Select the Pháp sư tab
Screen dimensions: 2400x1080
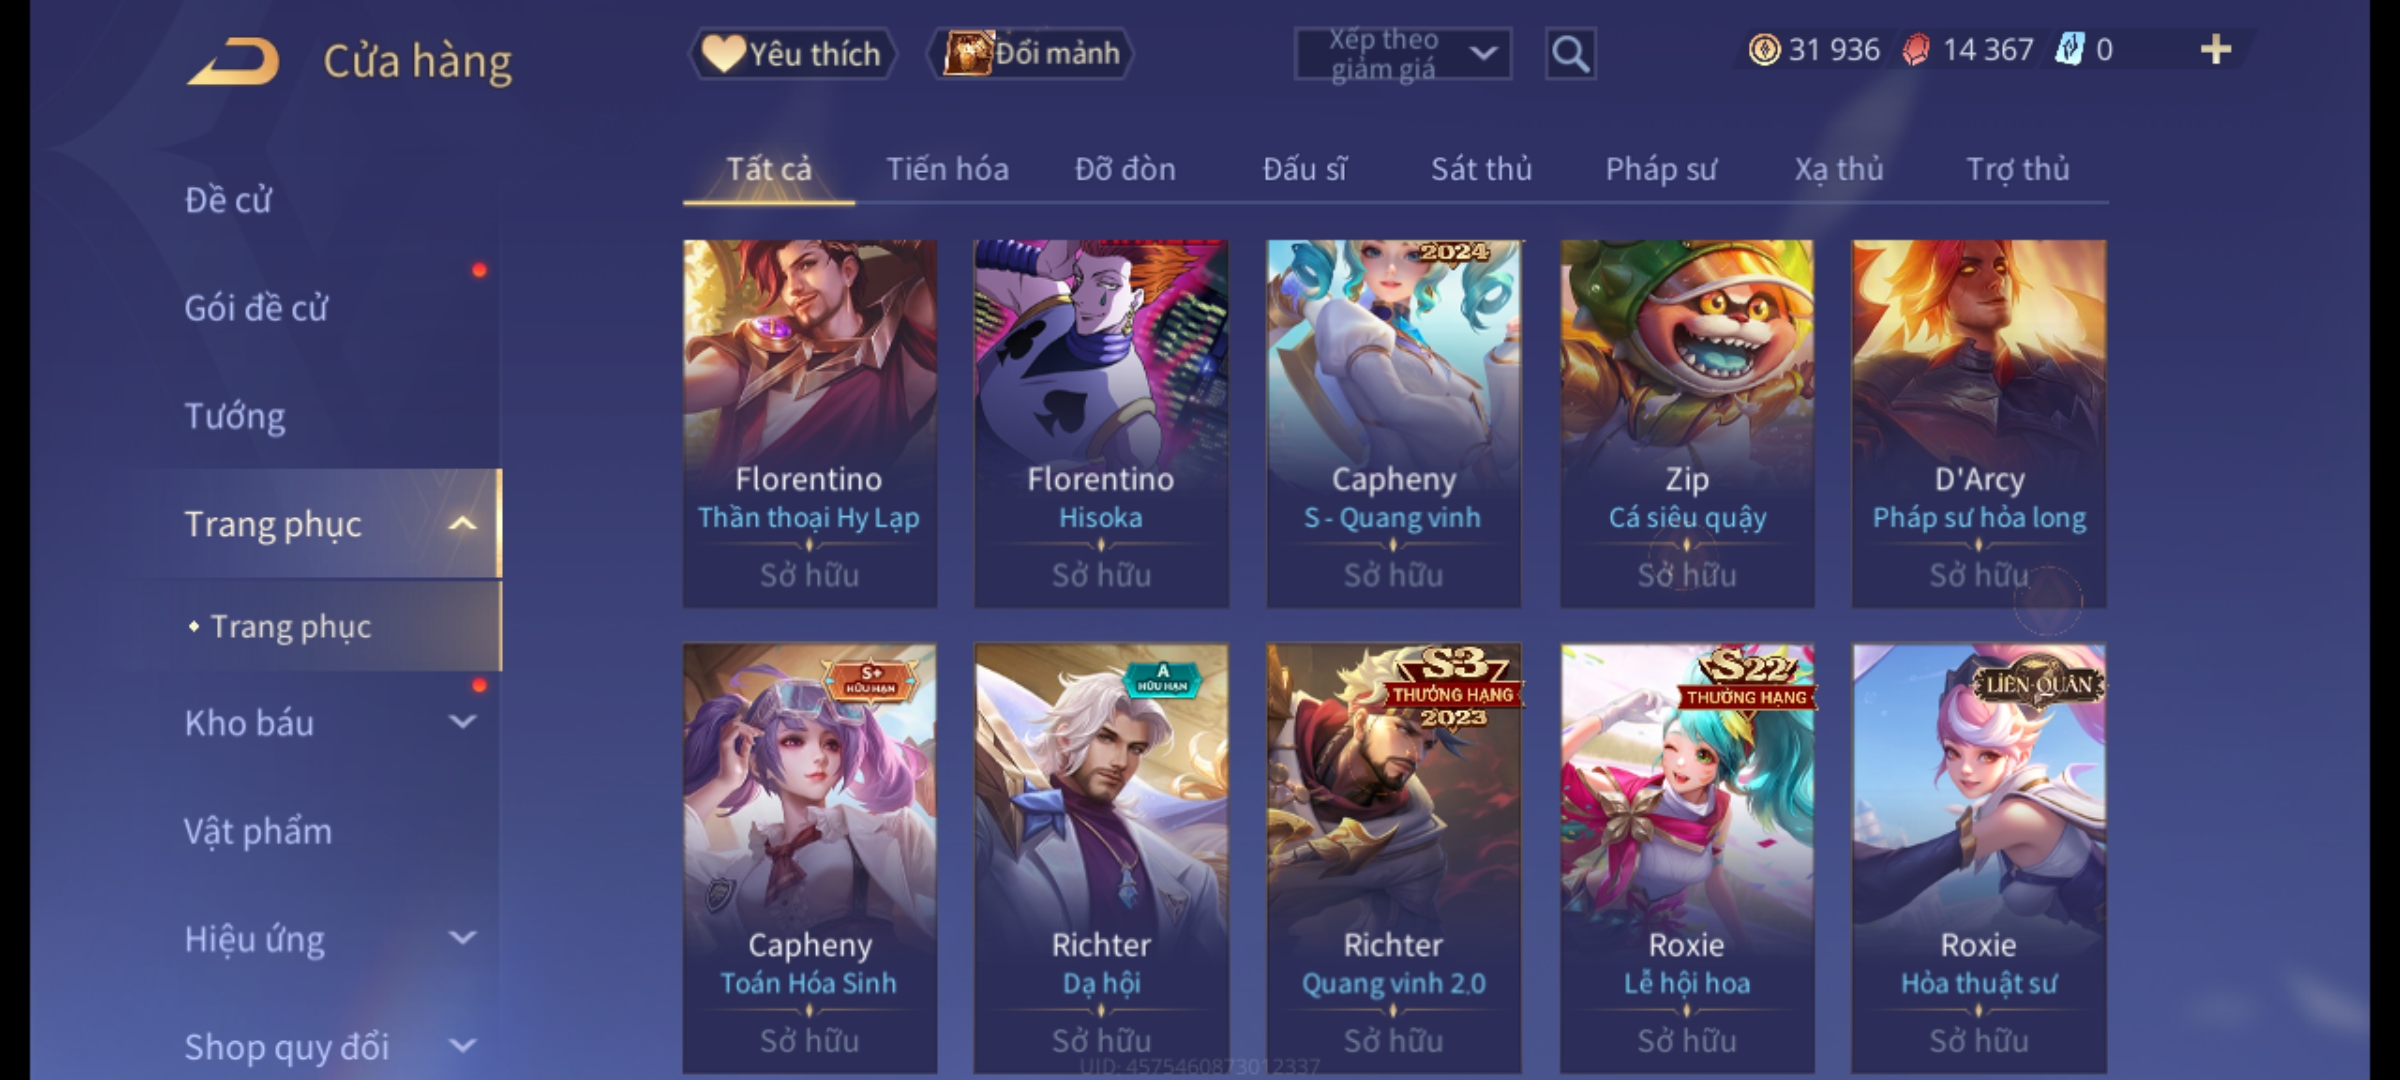(1661, 169)
